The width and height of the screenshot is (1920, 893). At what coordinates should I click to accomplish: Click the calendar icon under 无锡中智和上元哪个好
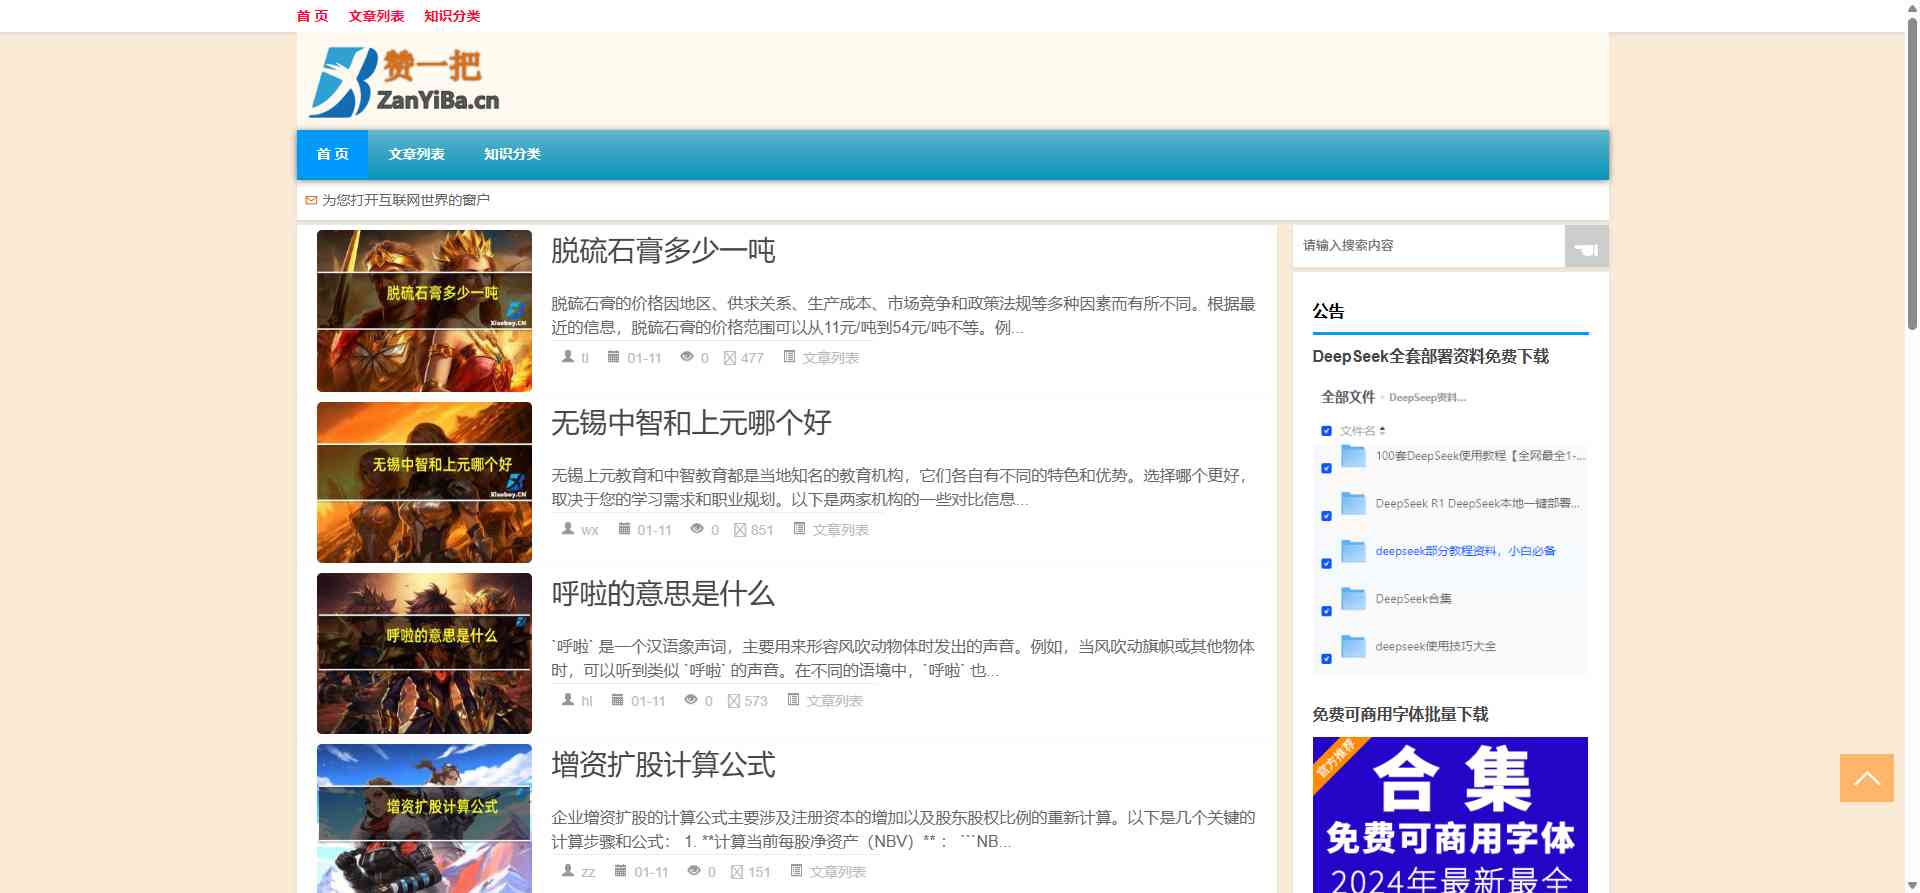(x=624, y=529)
